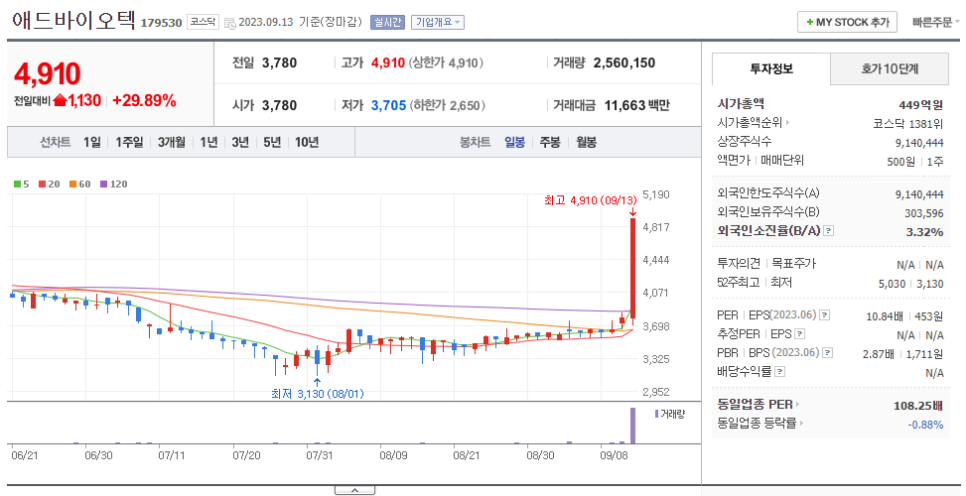The image size is (966, 496).
Task: Open help icon next to PBR BPS(2023.06)
Action: (828, 353)
